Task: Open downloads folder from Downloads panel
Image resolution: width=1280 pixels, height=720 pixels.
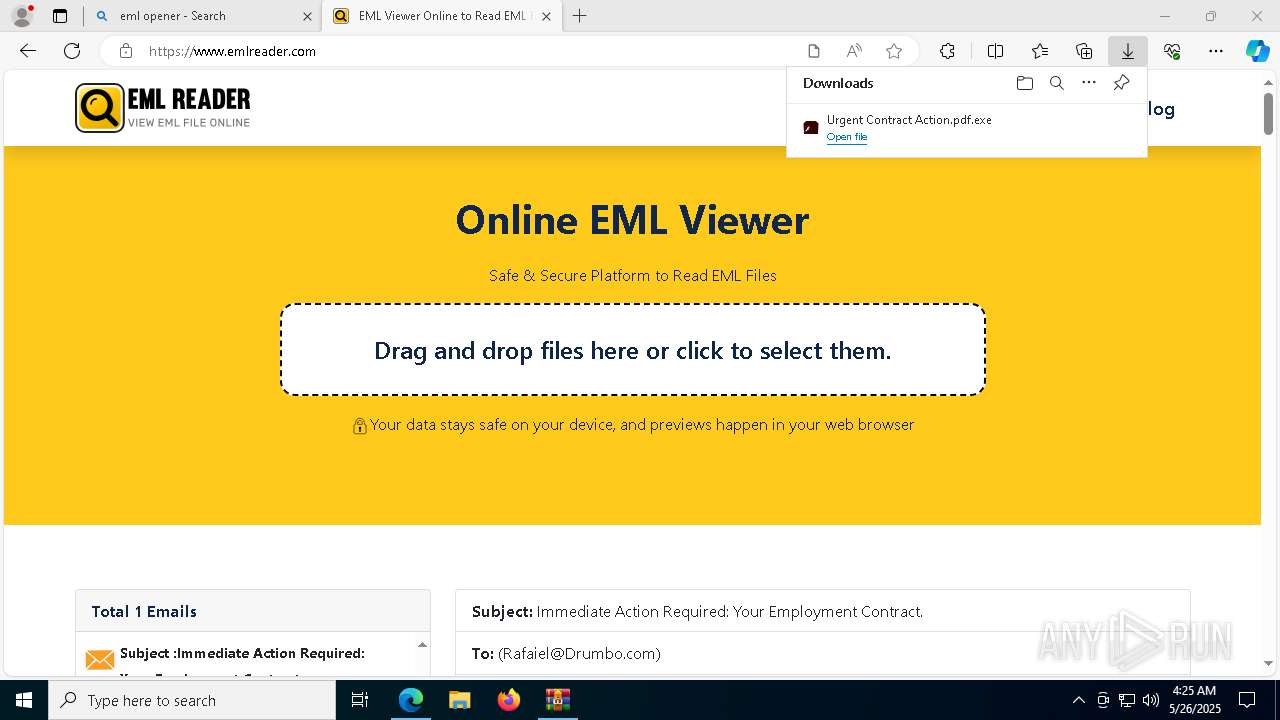Action: [x=1024, y=83]
